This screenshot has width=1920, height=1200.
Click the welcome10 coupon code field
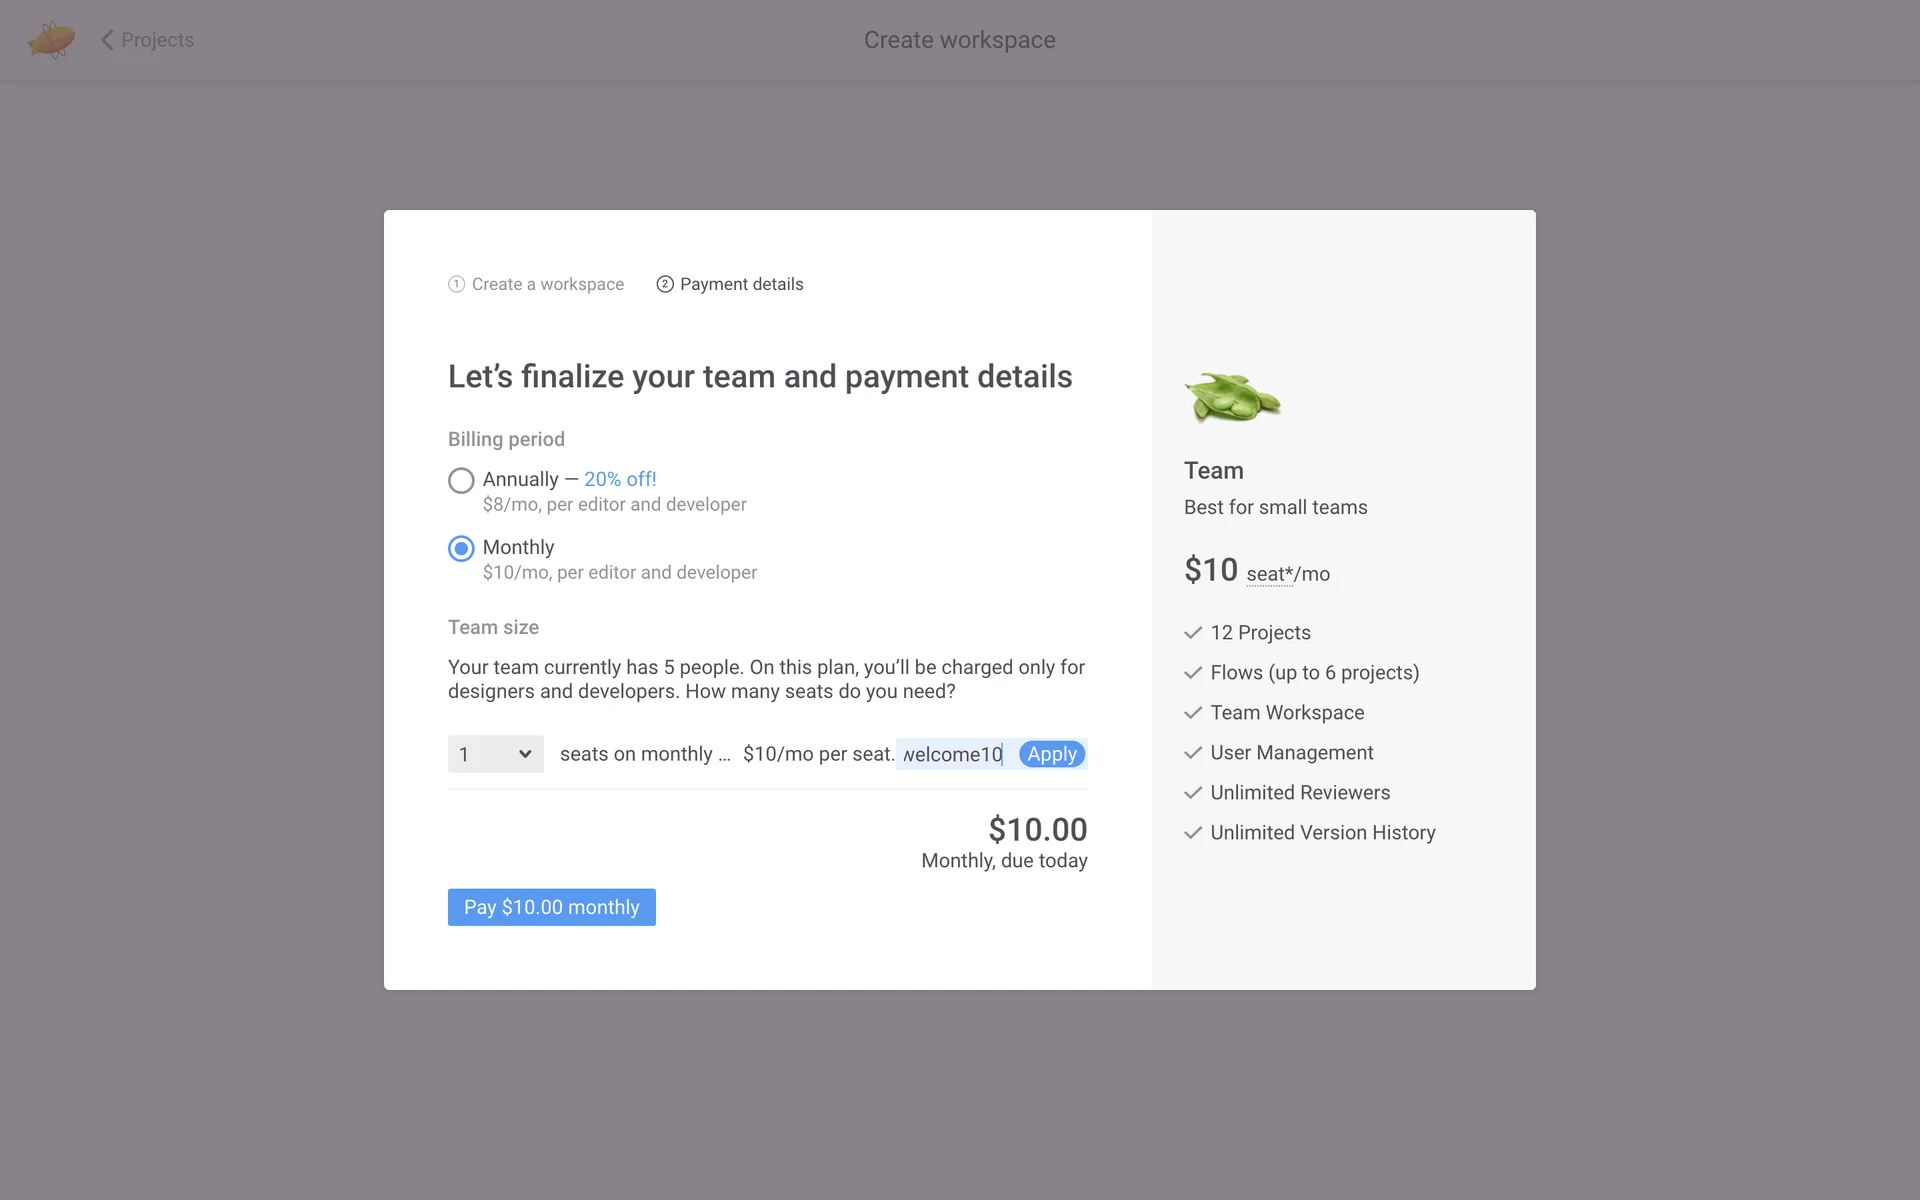[x=952, y=754]
